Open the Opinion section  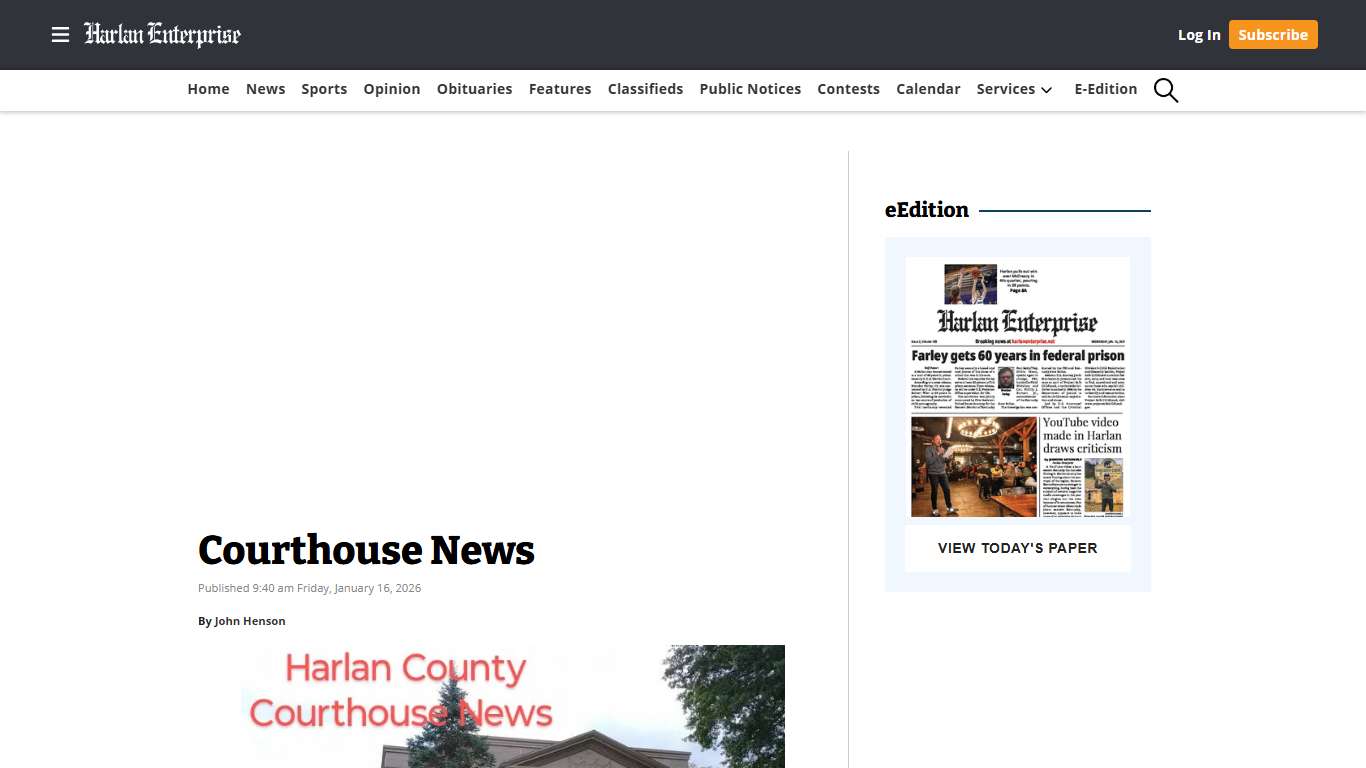click(x=391, y=89)
